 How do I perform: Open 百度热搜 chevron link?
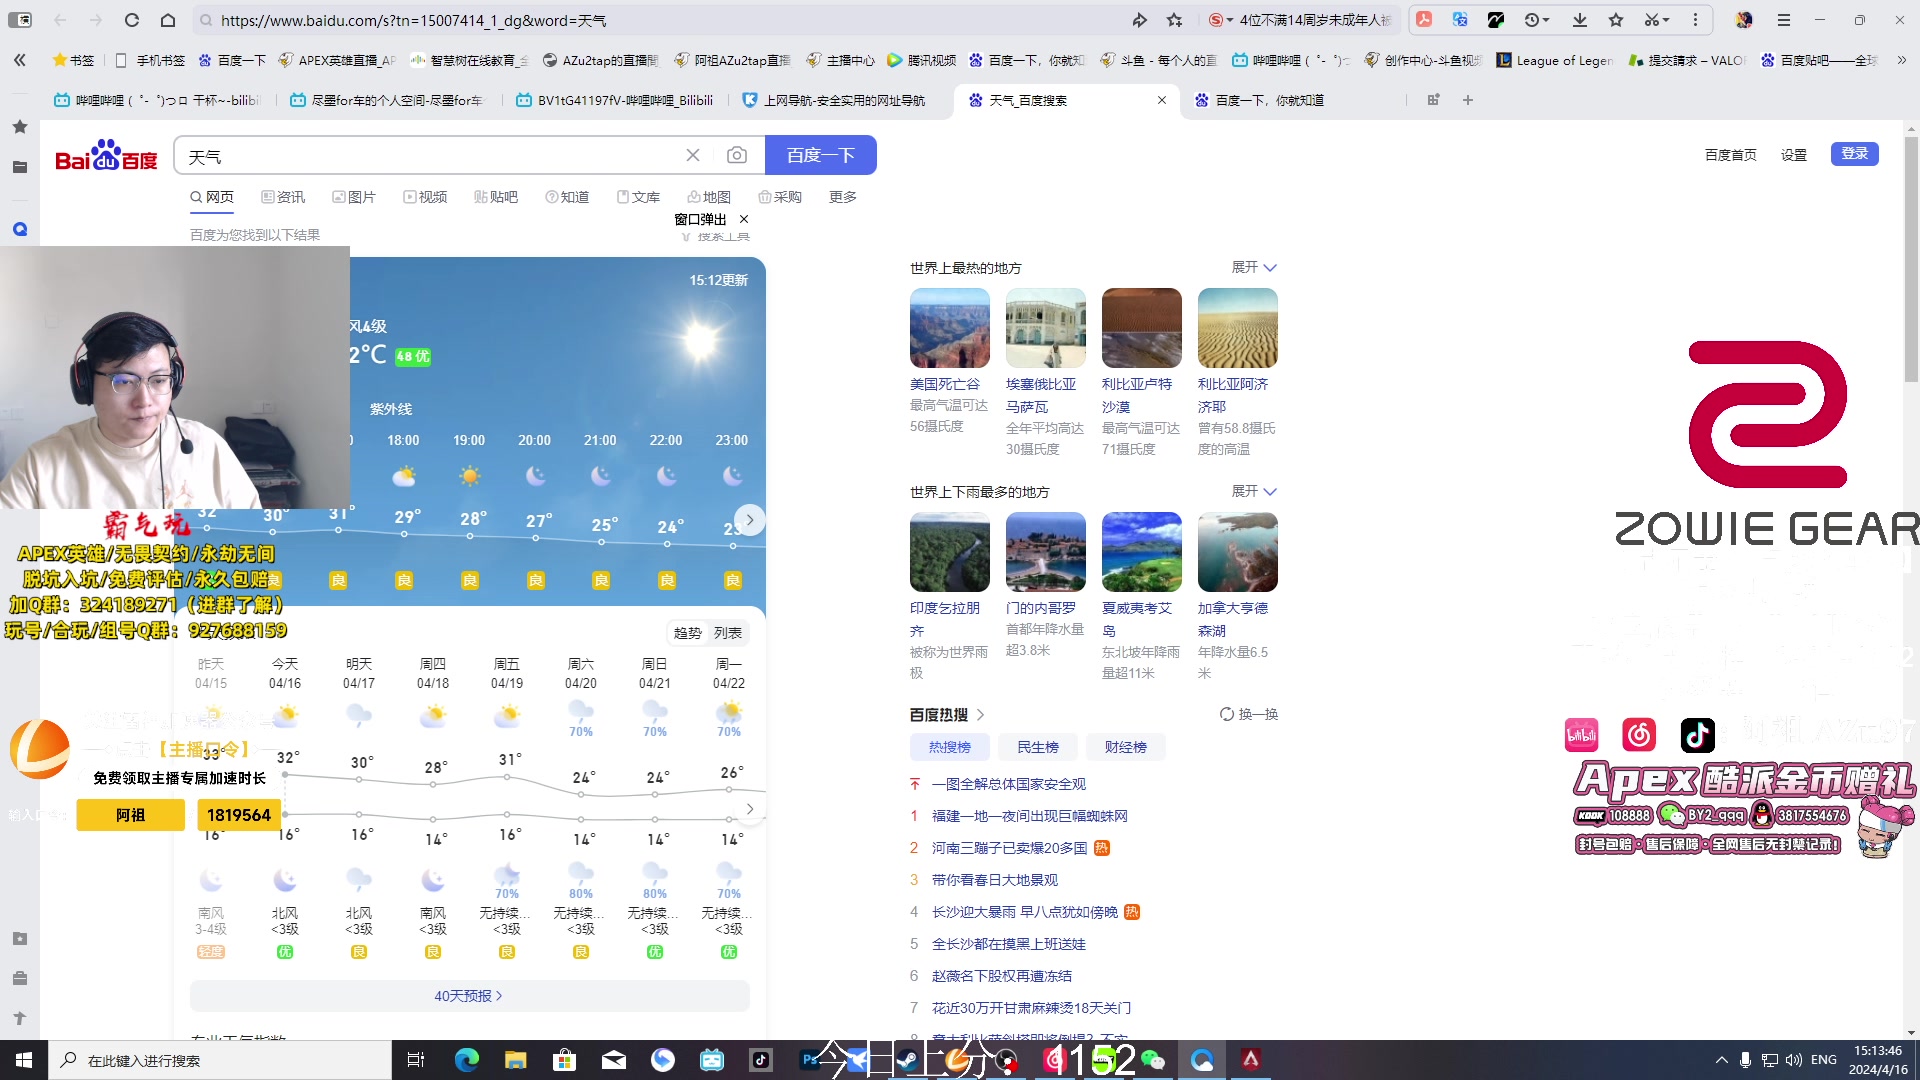click(980, 715)
